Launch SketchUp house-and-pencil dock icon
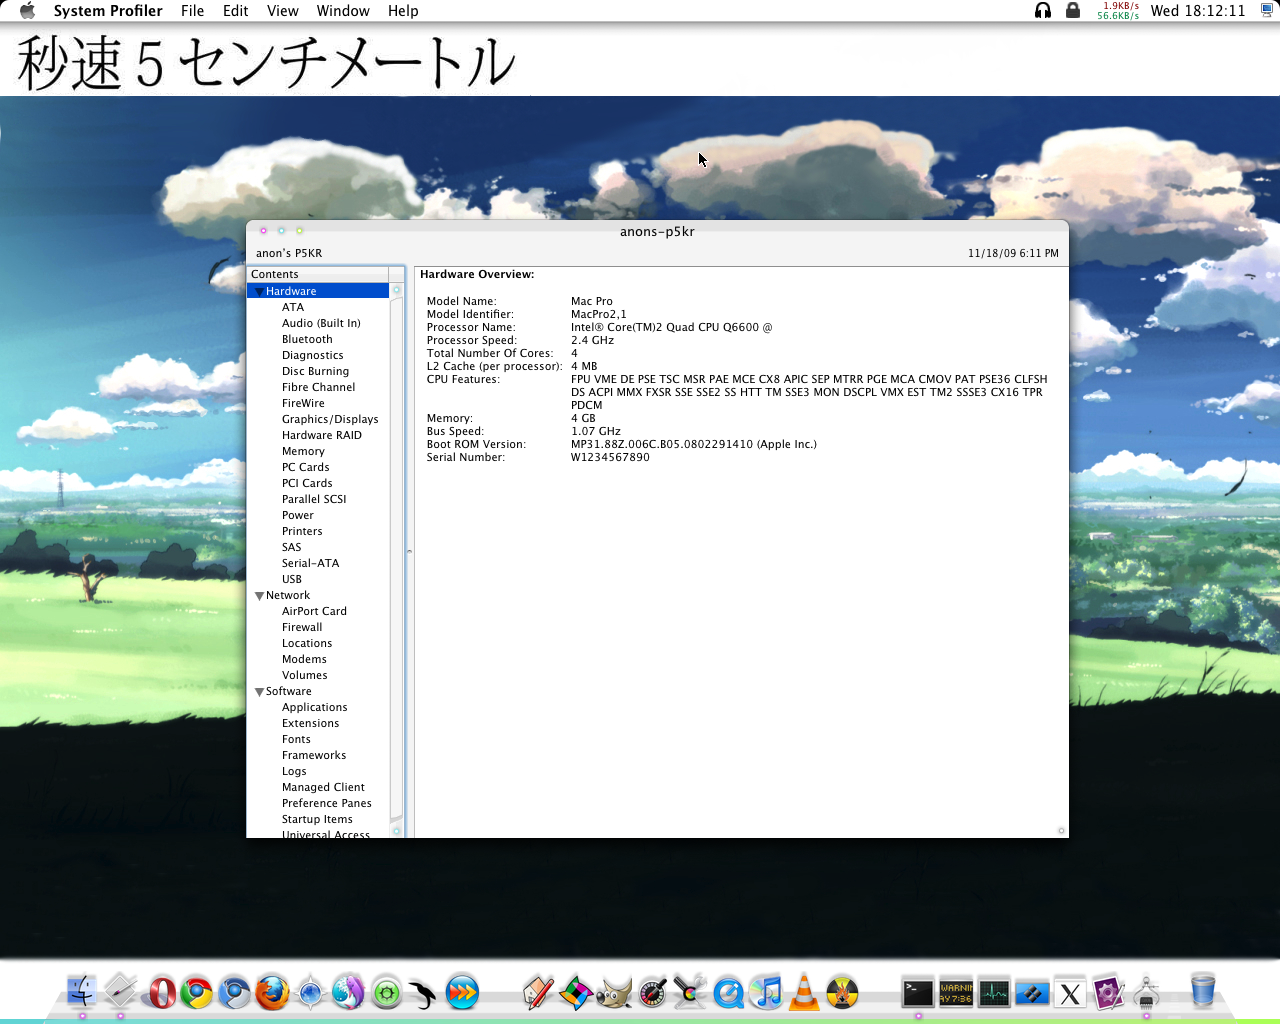Viewport: 1280px width, 1024px height. coord(538,992)
